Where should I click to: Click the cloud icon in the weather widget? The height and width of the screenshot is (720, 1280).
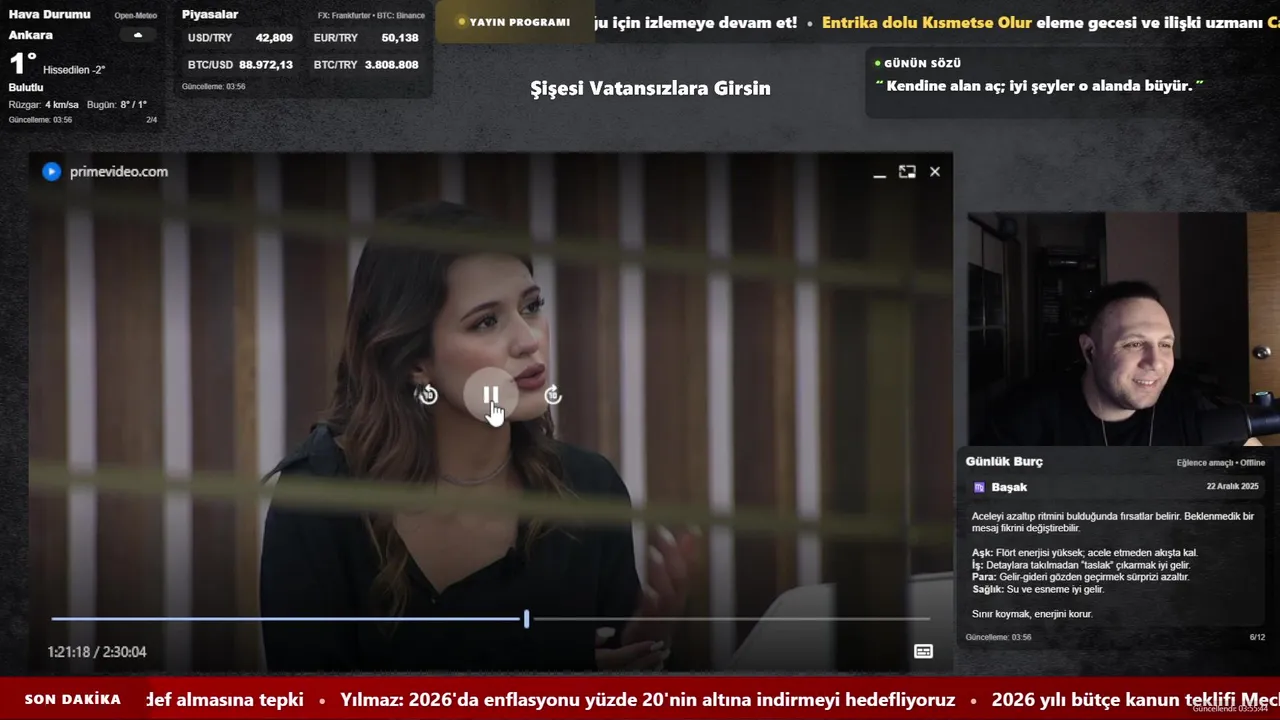[138, 35]
